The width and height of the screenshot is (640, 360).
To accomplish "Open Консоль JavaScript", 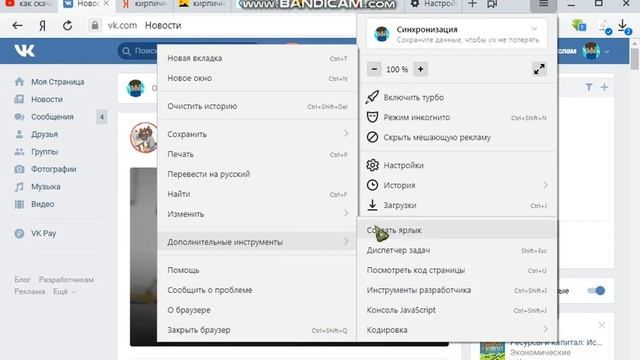I will pos(457,310).
